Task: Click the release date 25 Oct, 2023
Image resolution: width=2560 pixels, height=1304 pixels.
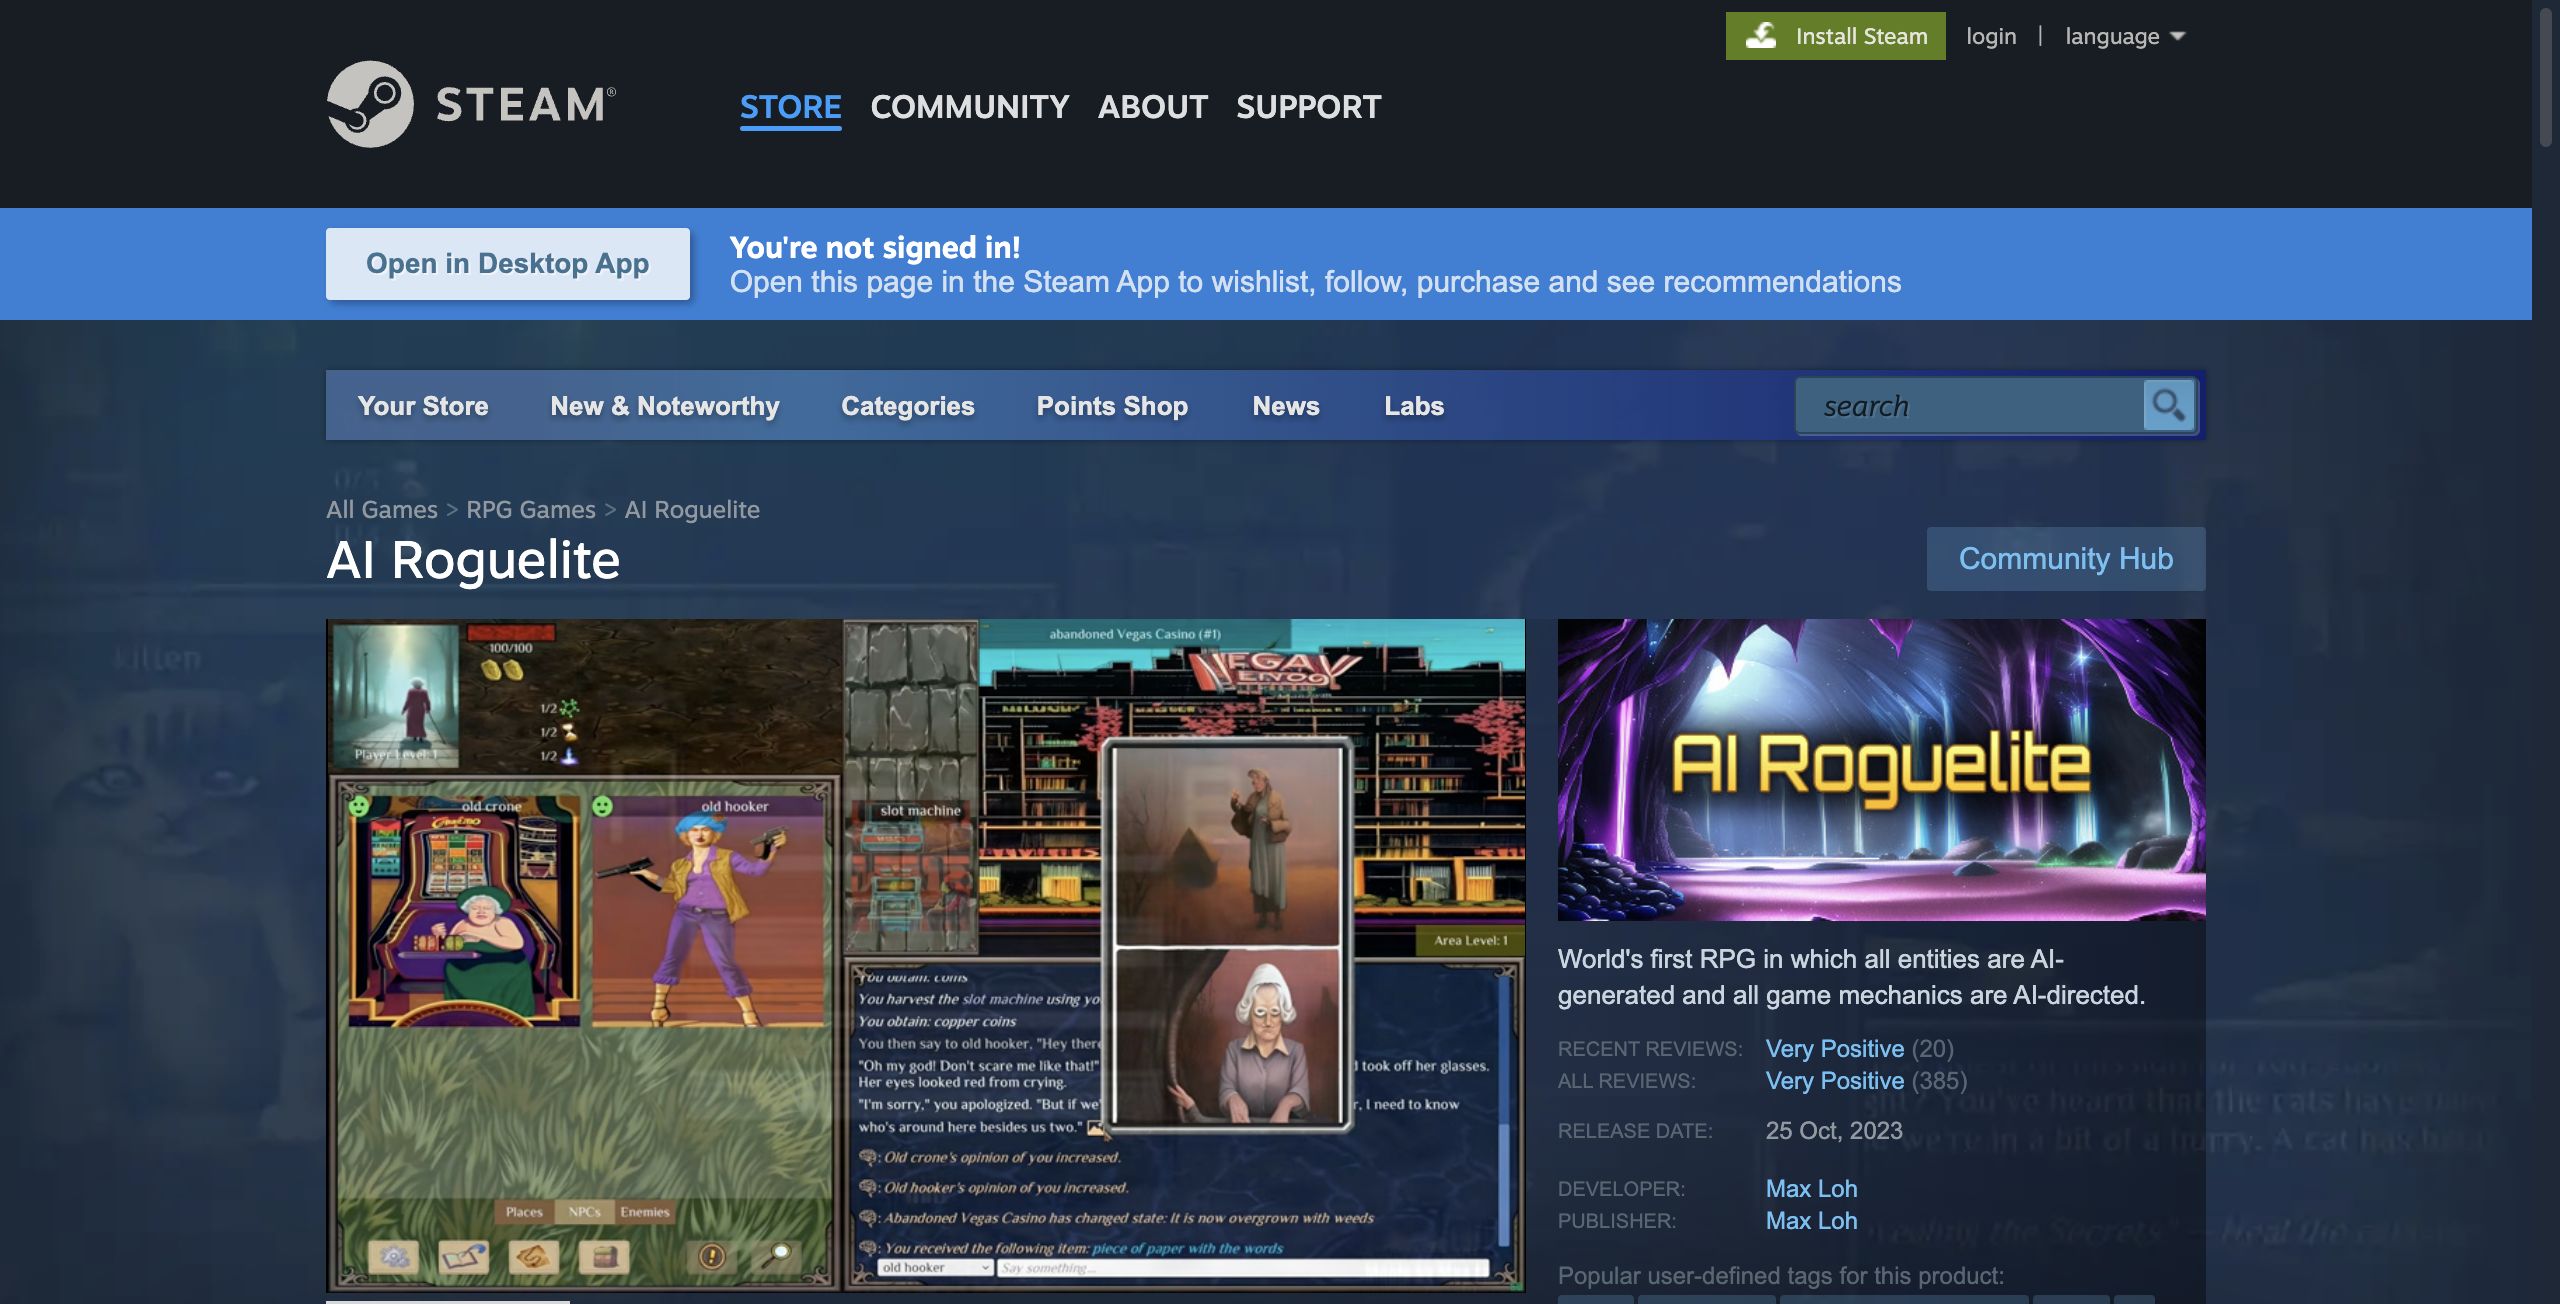Action: pos(1833,1130)
